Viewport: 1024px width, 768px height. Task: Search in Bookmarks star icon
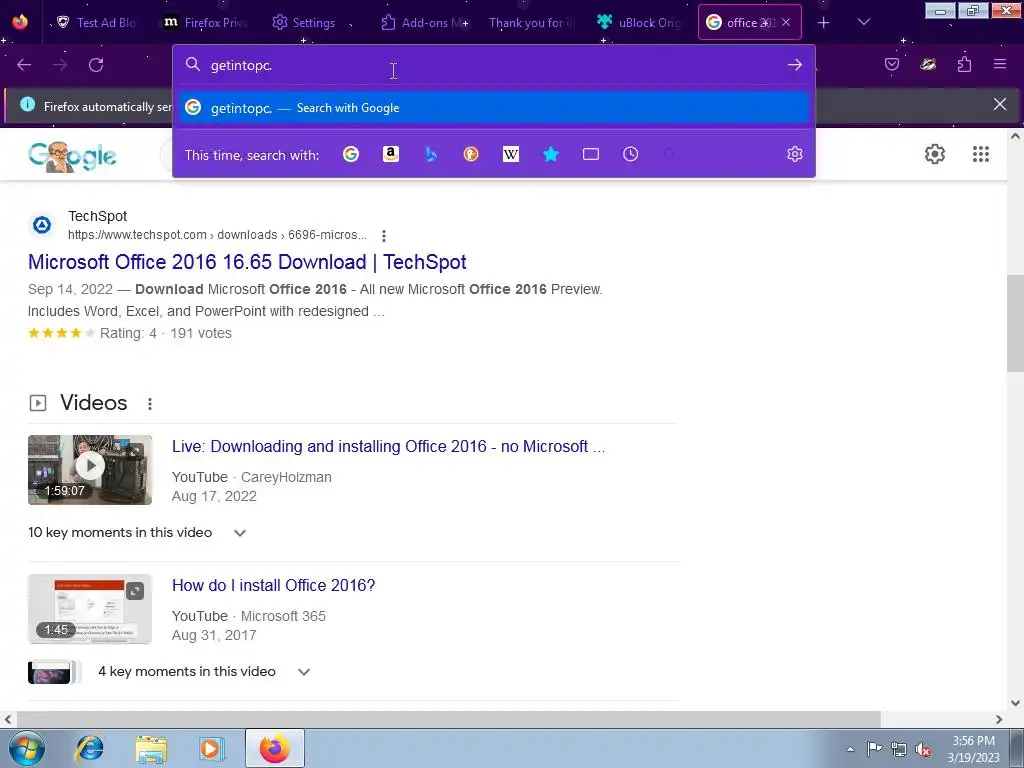click(x=551, y=154)
